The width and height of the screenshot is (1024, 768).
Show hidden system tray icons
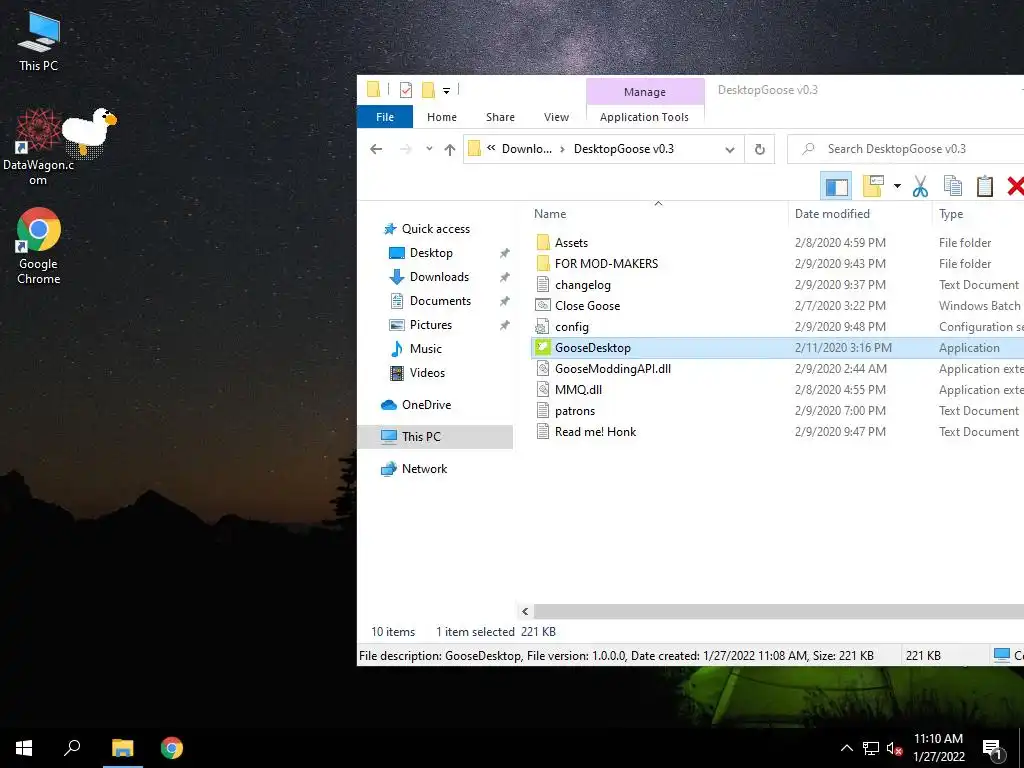coord(846,748)
